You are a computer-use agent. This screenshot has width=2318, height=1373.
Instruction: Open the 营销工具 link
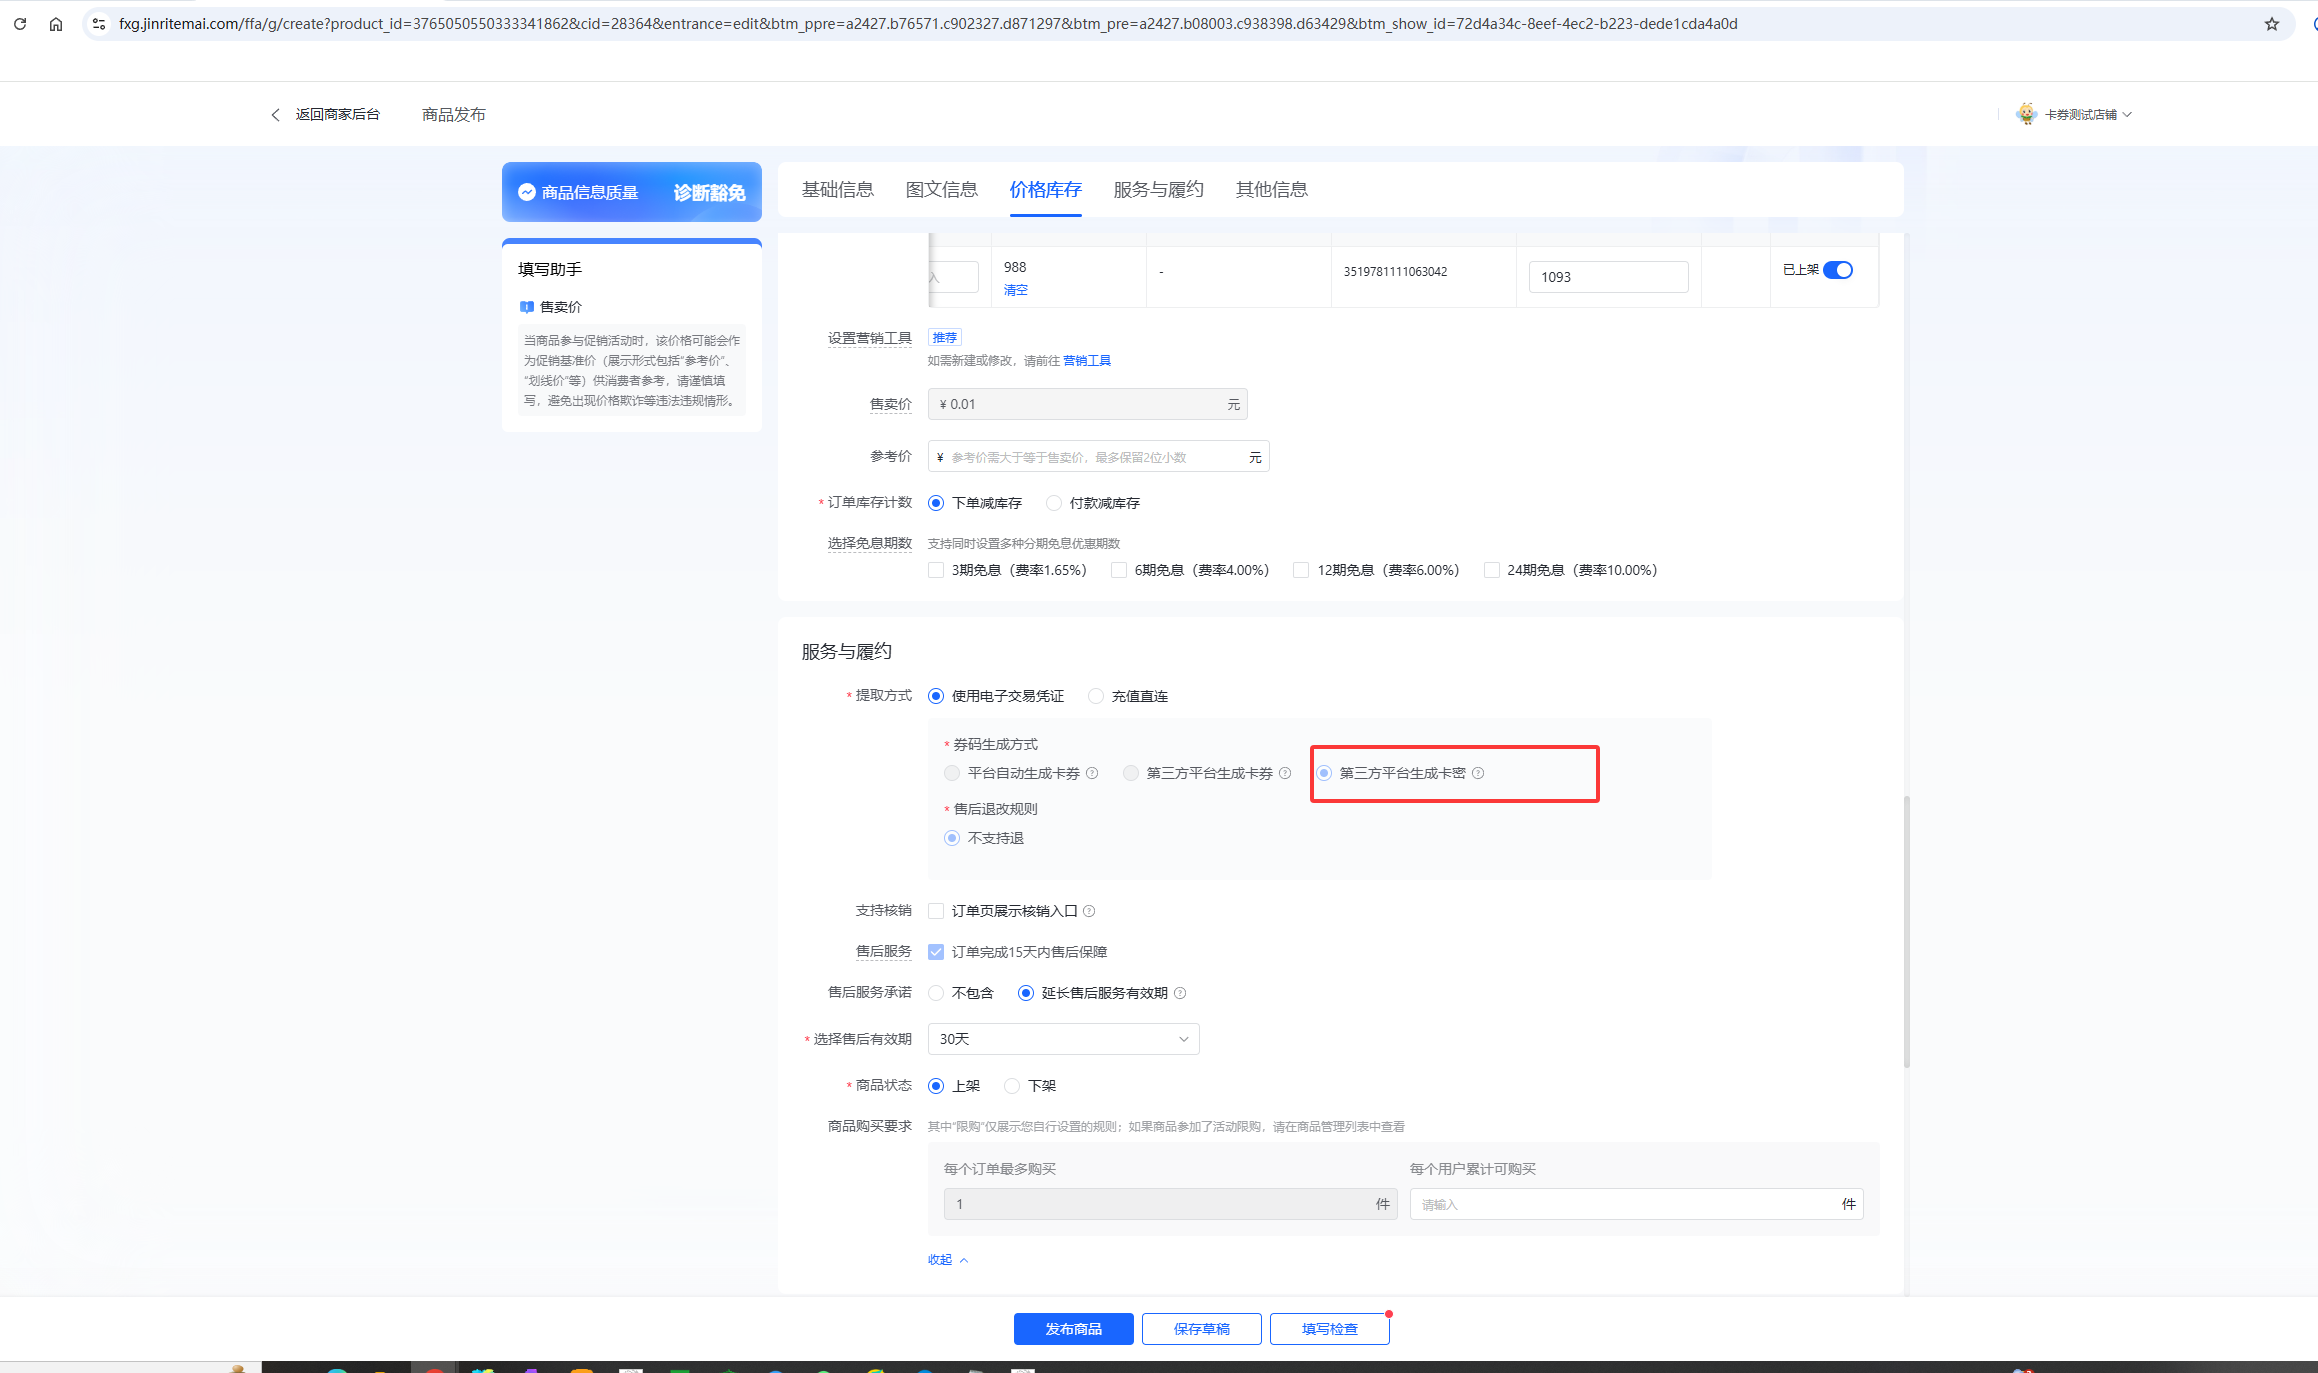[1086, 361]
